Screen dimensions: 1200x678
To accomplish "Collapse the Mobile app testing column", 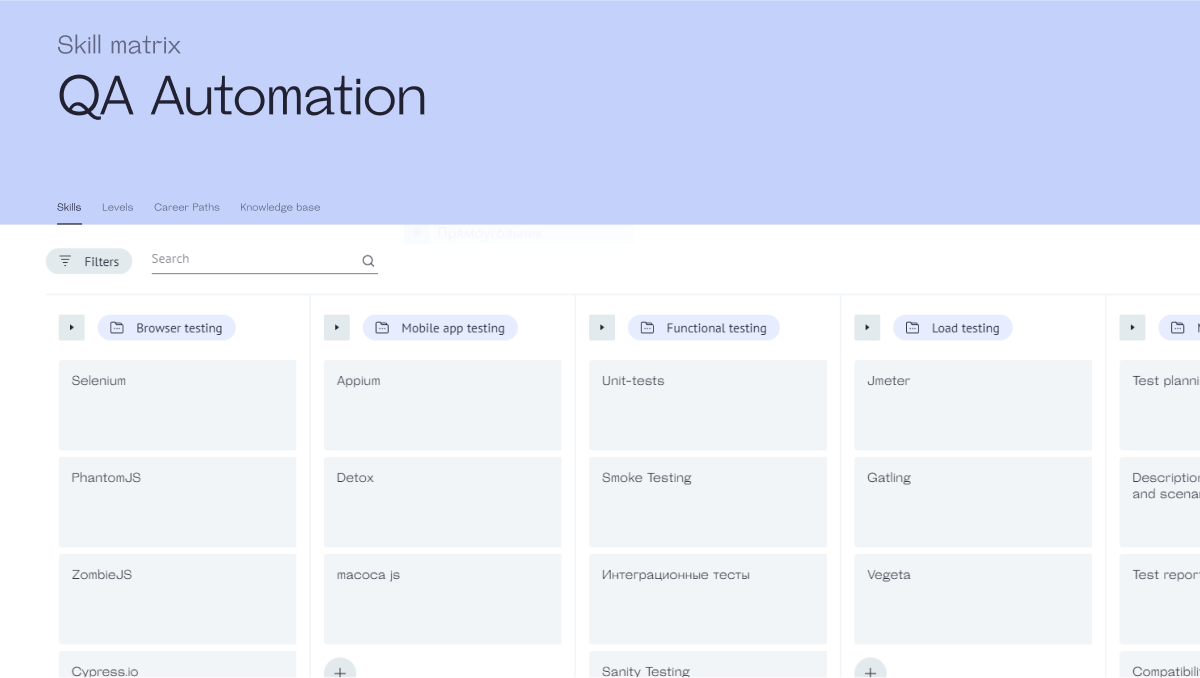I will pyautogui.click(x=337, y=328).
